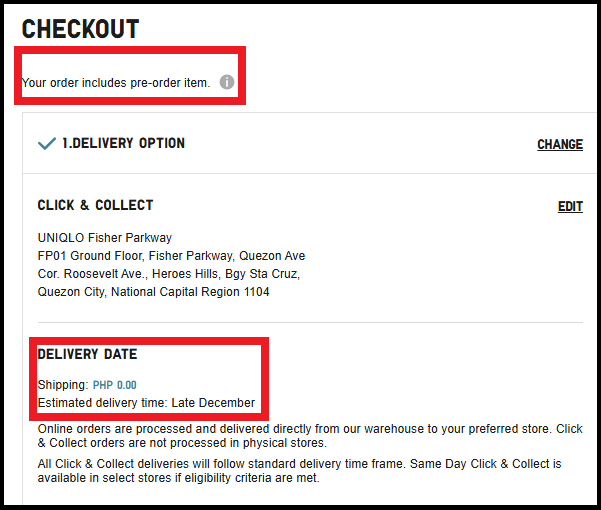601x510 pixels.
Task: Click the Online orders processing paragraph
Action: click(x=310, y=435)
